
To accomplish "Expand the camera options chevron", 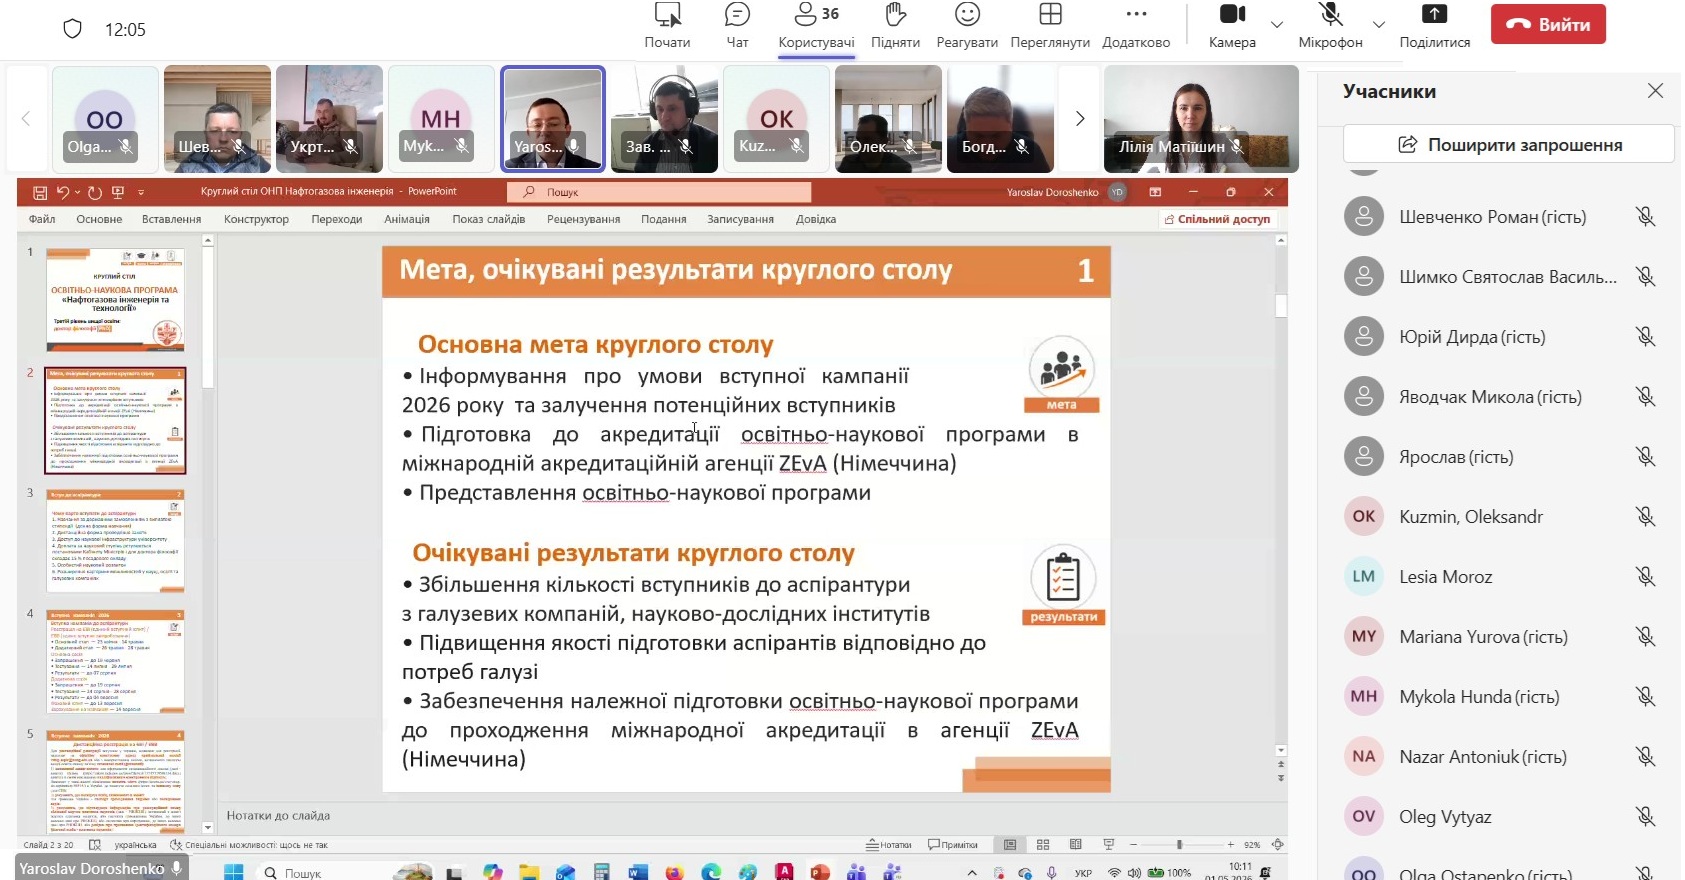I will click(1277, 25).
